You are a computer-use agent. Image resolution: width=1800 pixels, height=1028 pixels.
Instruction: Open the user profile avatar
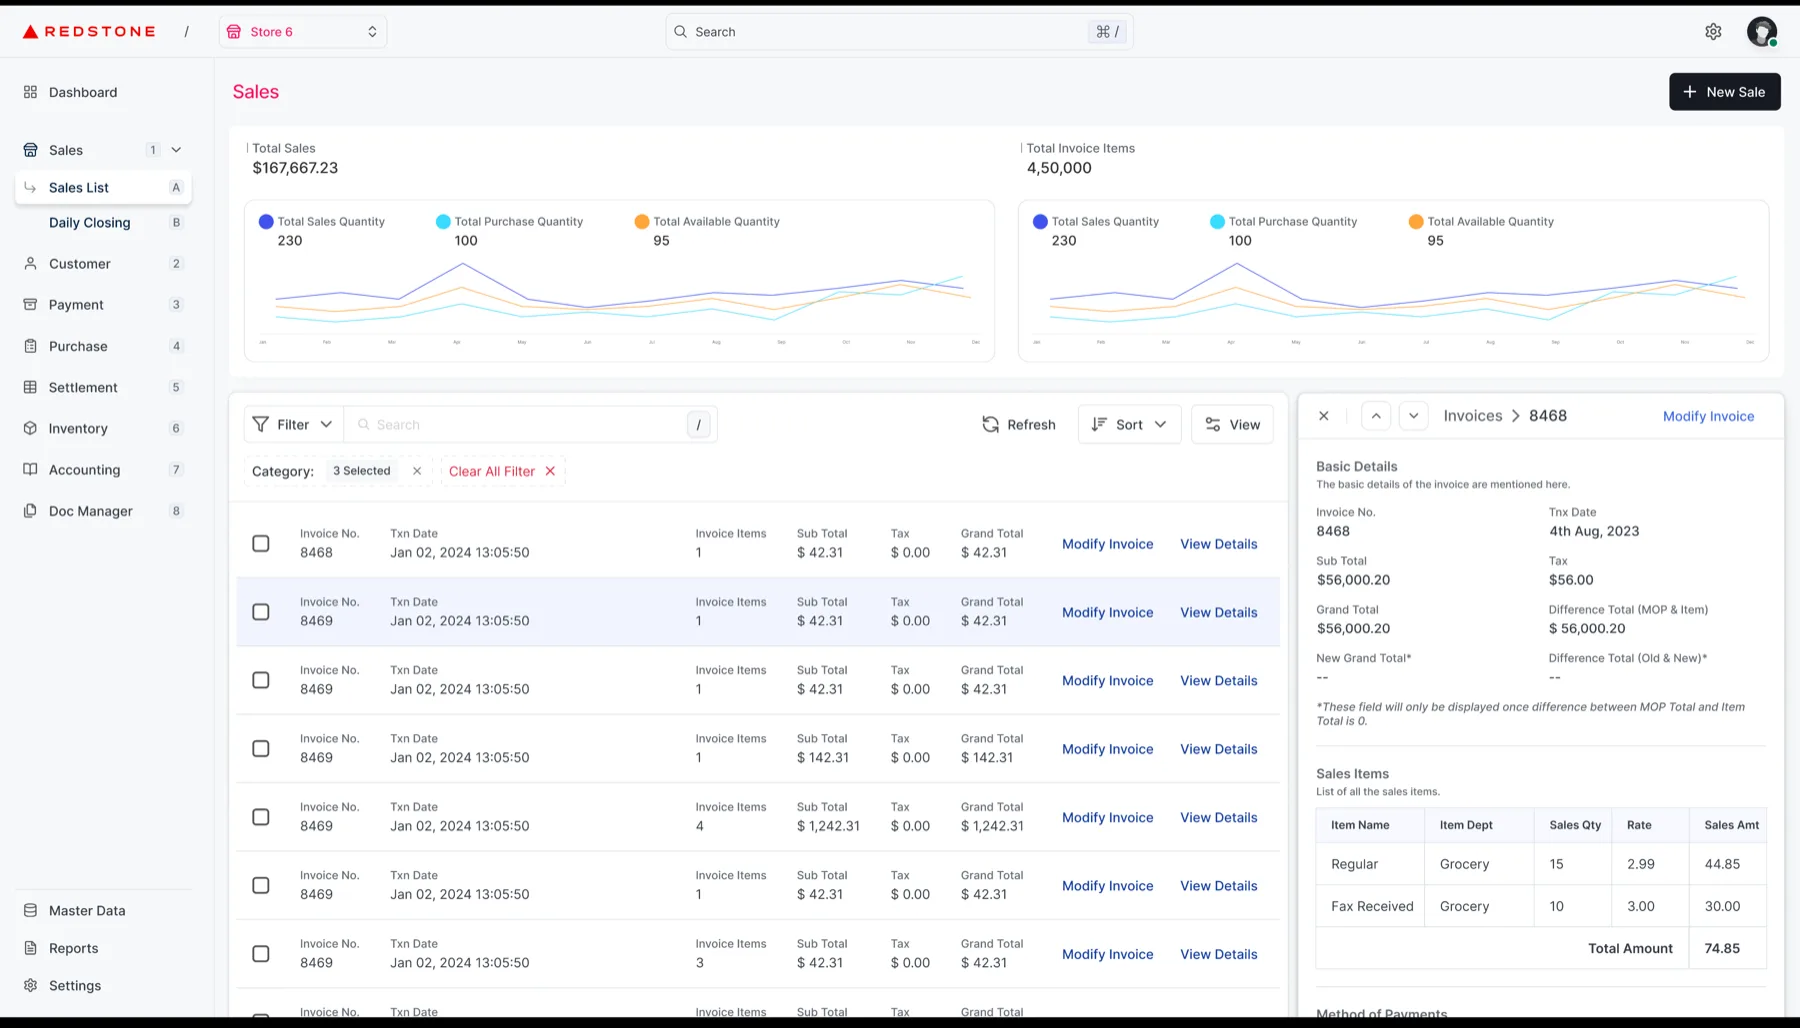(1761, 32)
